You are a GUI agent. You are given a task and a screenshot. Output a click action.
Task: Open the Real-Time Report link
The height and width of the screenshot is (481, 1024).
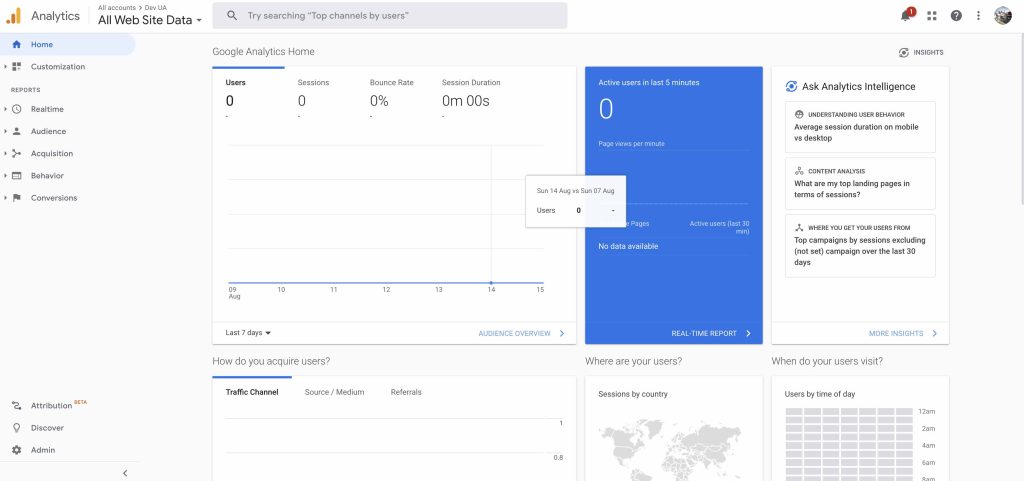tap(711, 334)
